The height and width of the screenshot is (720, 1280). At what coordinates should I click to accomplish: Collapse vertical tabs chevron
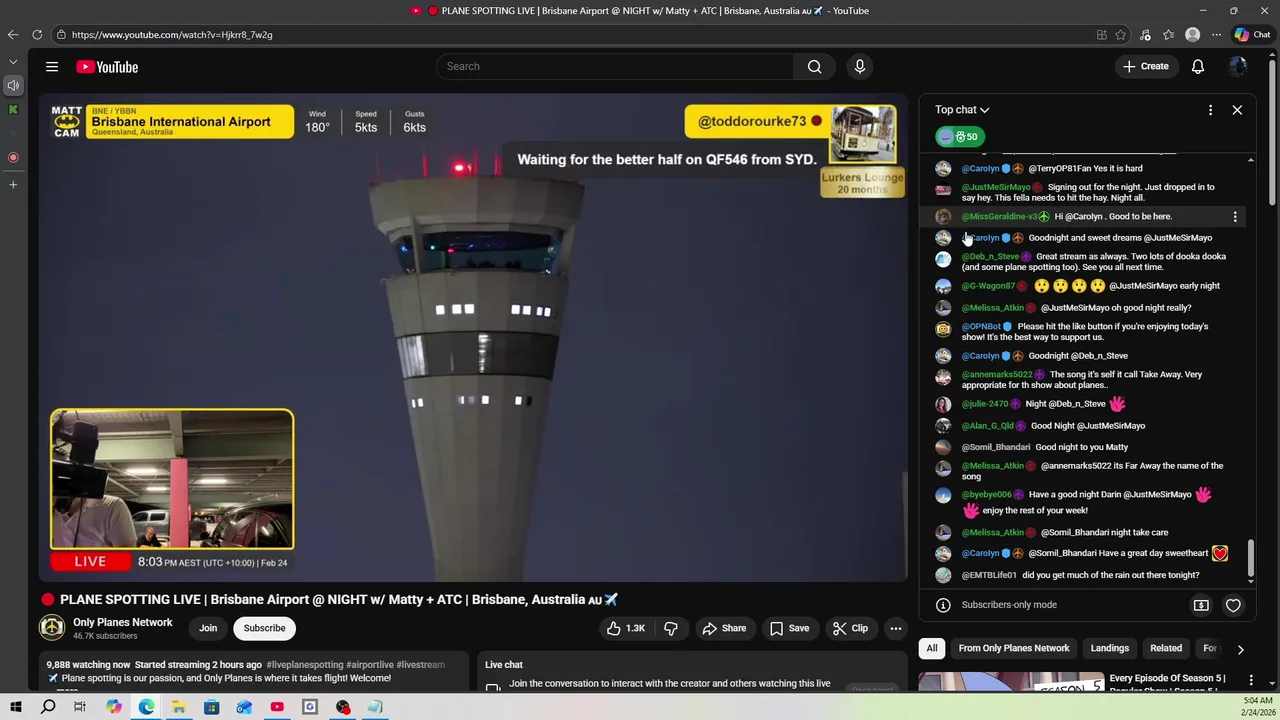[x=13, y=61]
